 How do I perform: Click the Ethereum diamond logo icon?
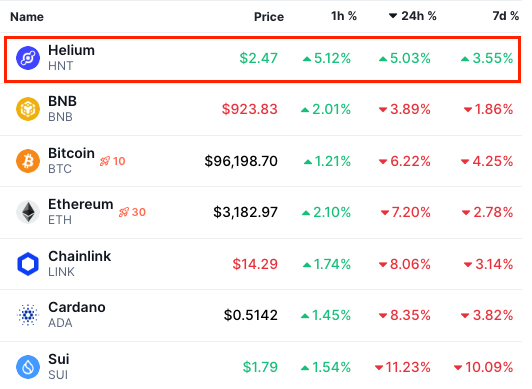tap(28, 212)
